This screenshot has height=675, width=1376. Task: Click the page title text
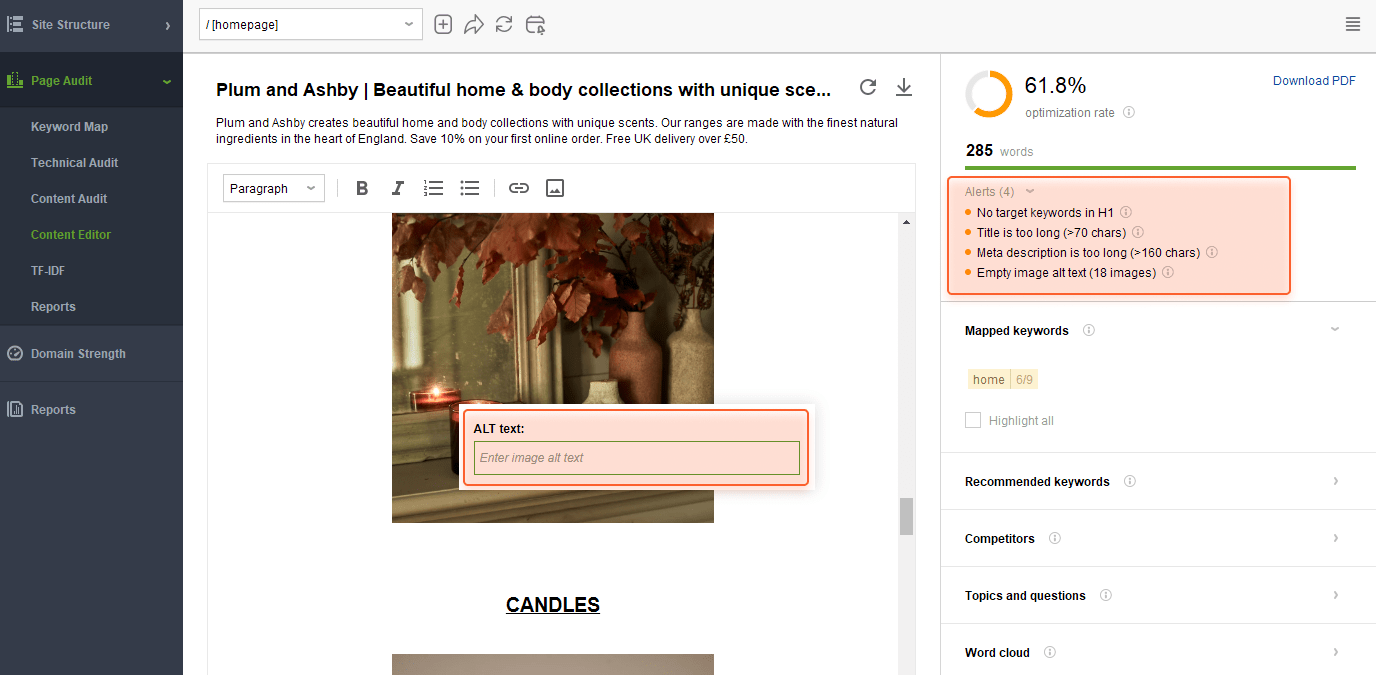click(523, 90)
